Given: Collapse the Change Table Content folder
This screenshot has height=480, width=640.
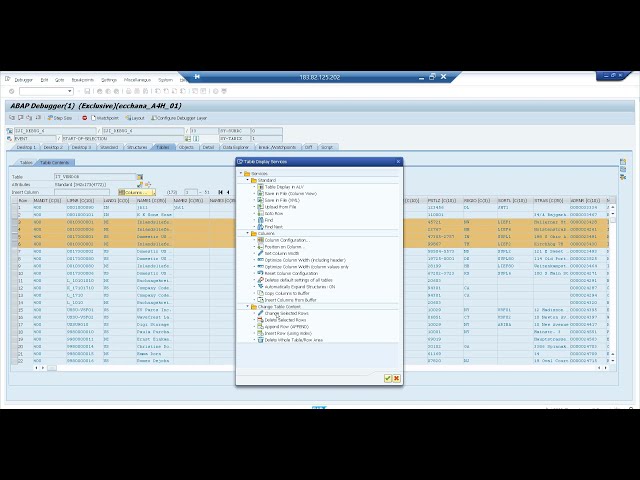Looking at the screenshot, I should coord(247,307).
